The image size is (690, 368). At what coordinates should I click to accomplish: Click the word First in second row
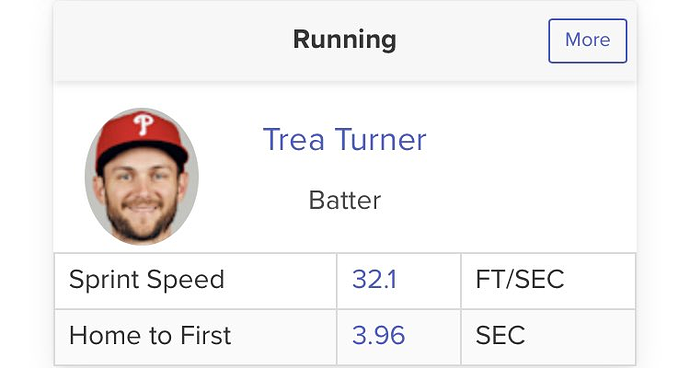tap(206, 335)
